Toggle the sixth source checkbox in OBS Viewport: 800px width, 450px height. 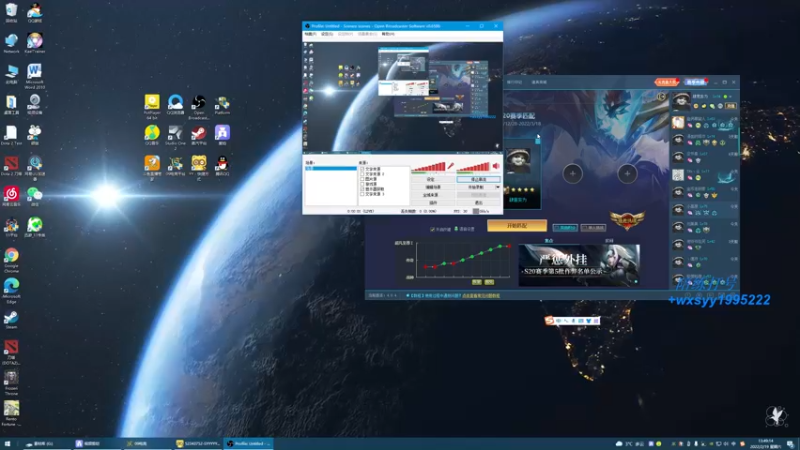click(362, 194)
